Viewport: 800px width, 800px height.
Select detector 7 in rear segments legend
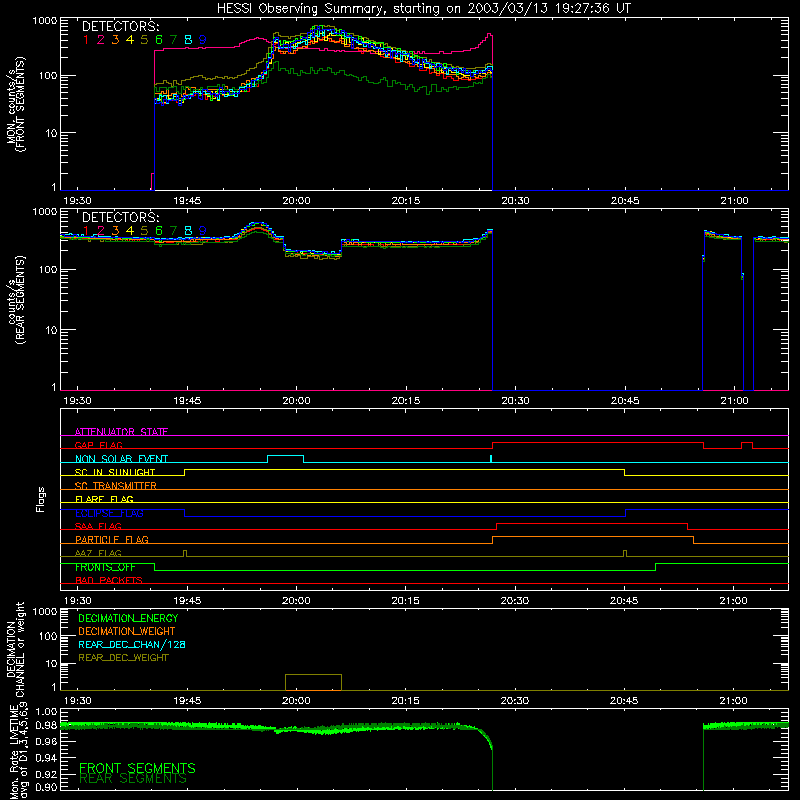(x=173, y=231)
